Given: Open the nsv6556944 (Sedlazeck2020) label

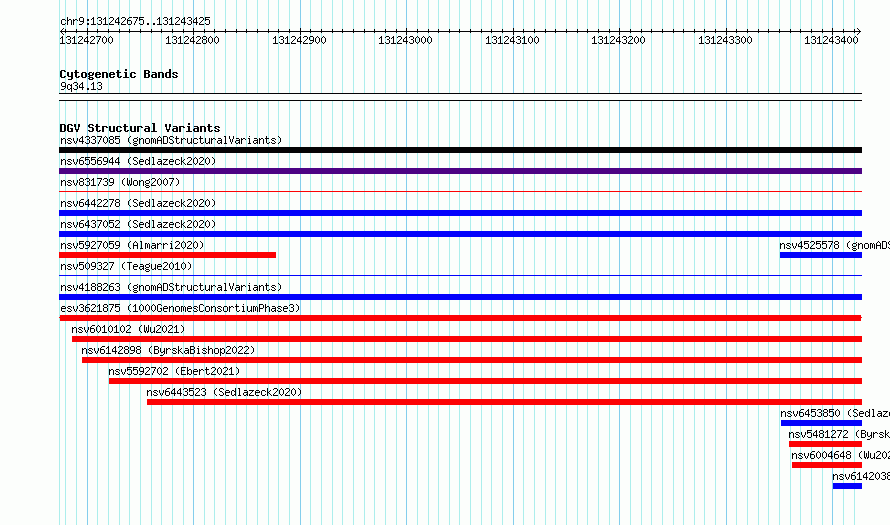Looking at the screenshot, I should tap(138, 161).
